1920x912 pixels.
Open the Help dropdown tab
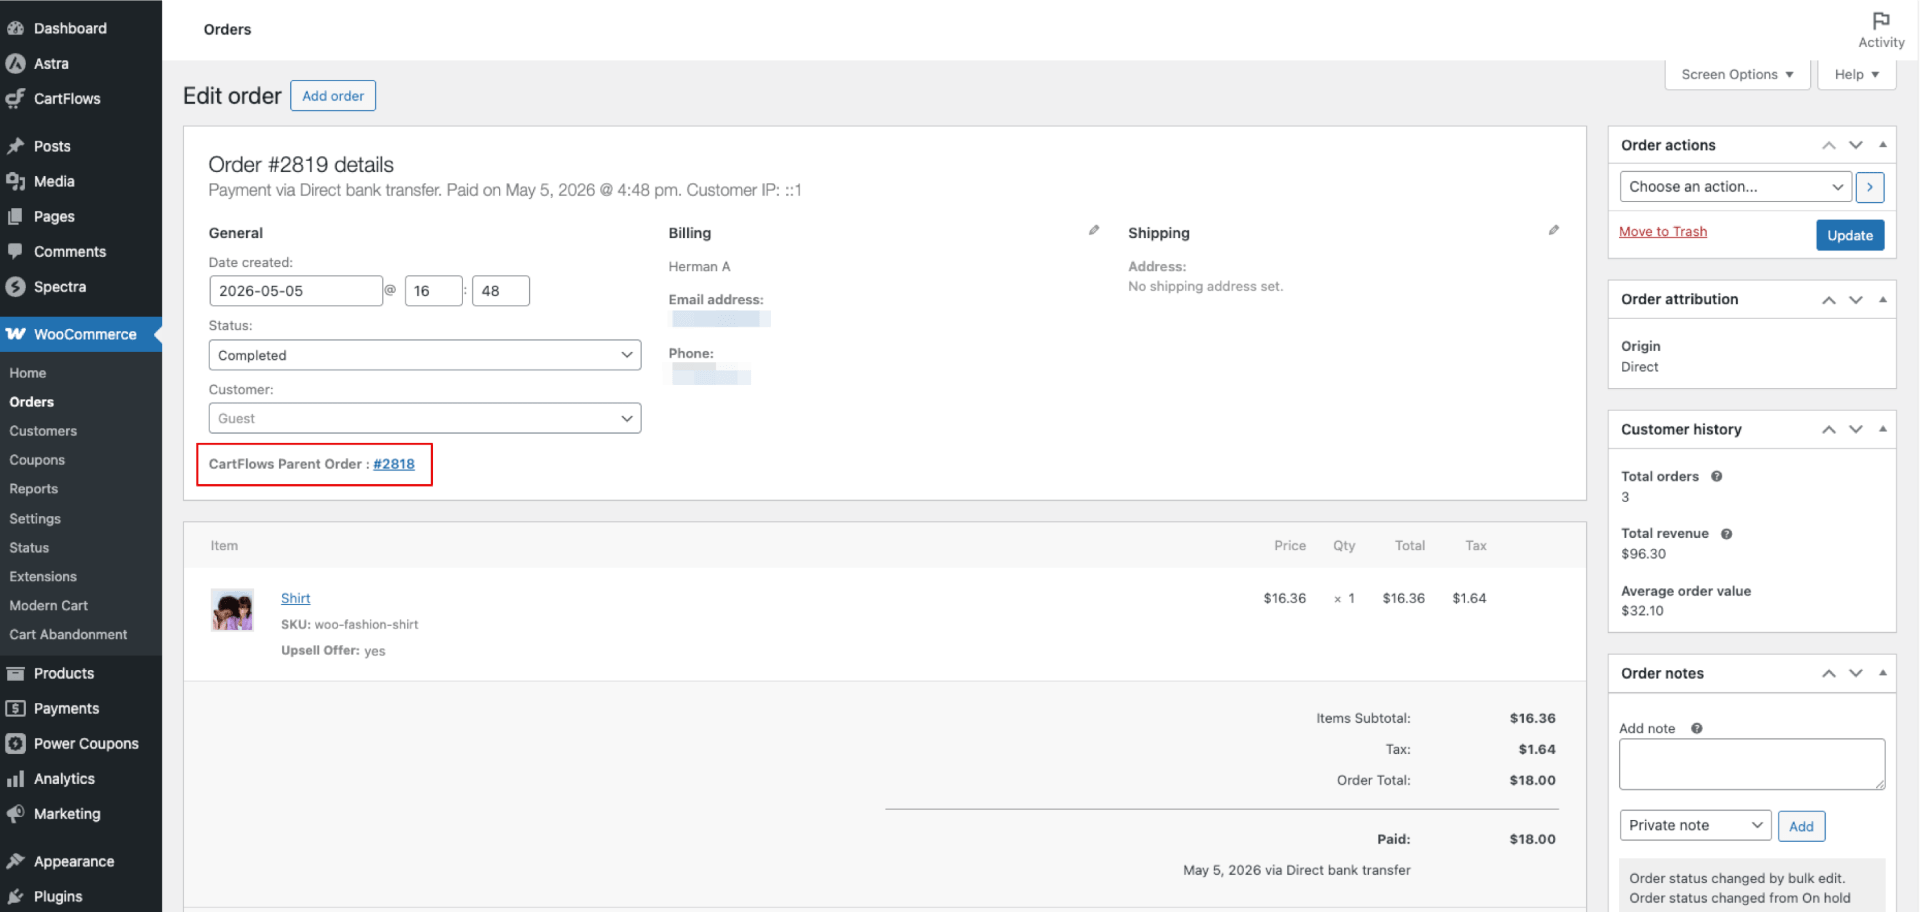click(1856, 75)
